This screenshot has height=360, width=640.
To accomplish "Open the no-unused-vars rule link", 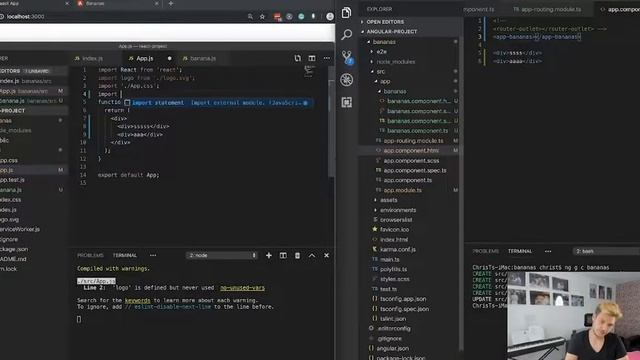I will [x=242, y=288].
